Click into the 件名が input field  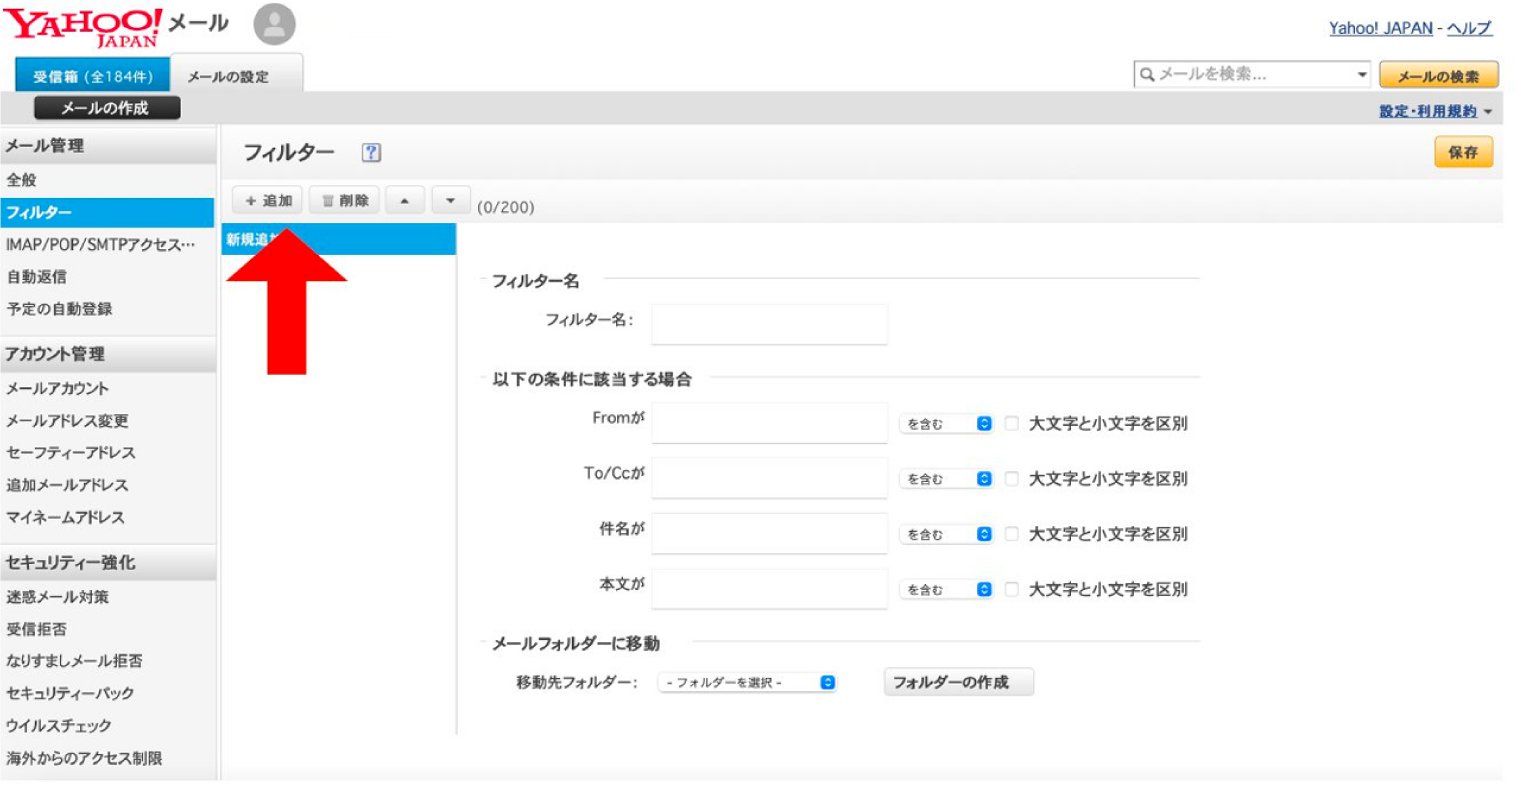(x=769, y=534)
